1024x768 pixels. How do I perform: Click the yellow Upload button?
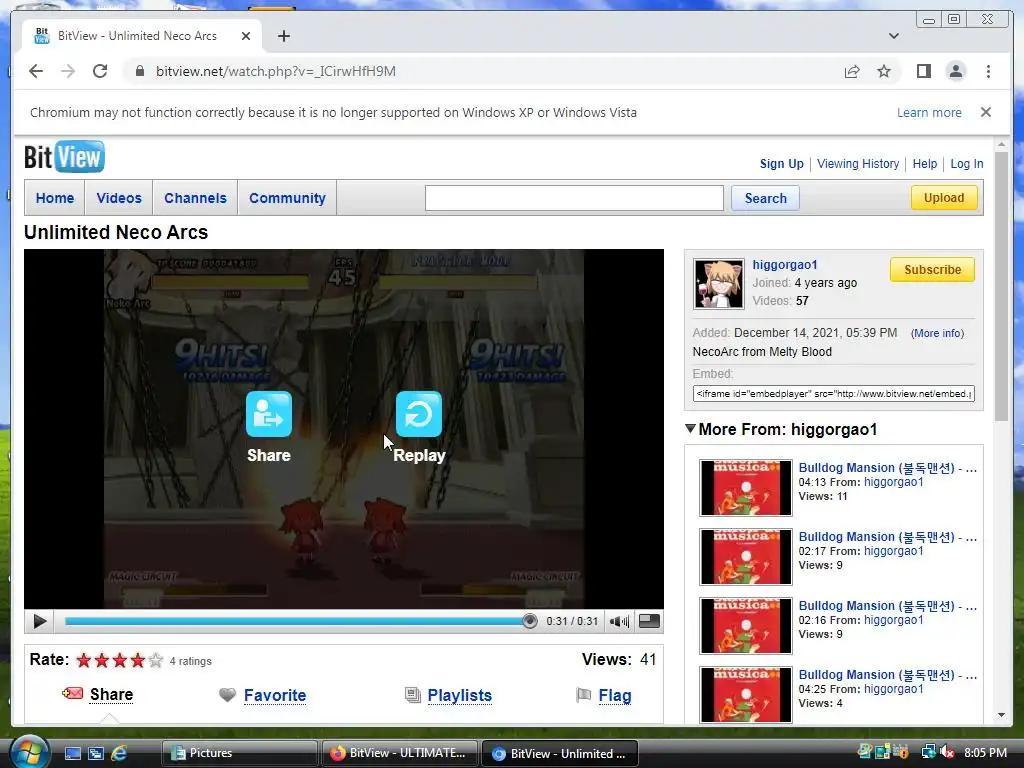944,197
